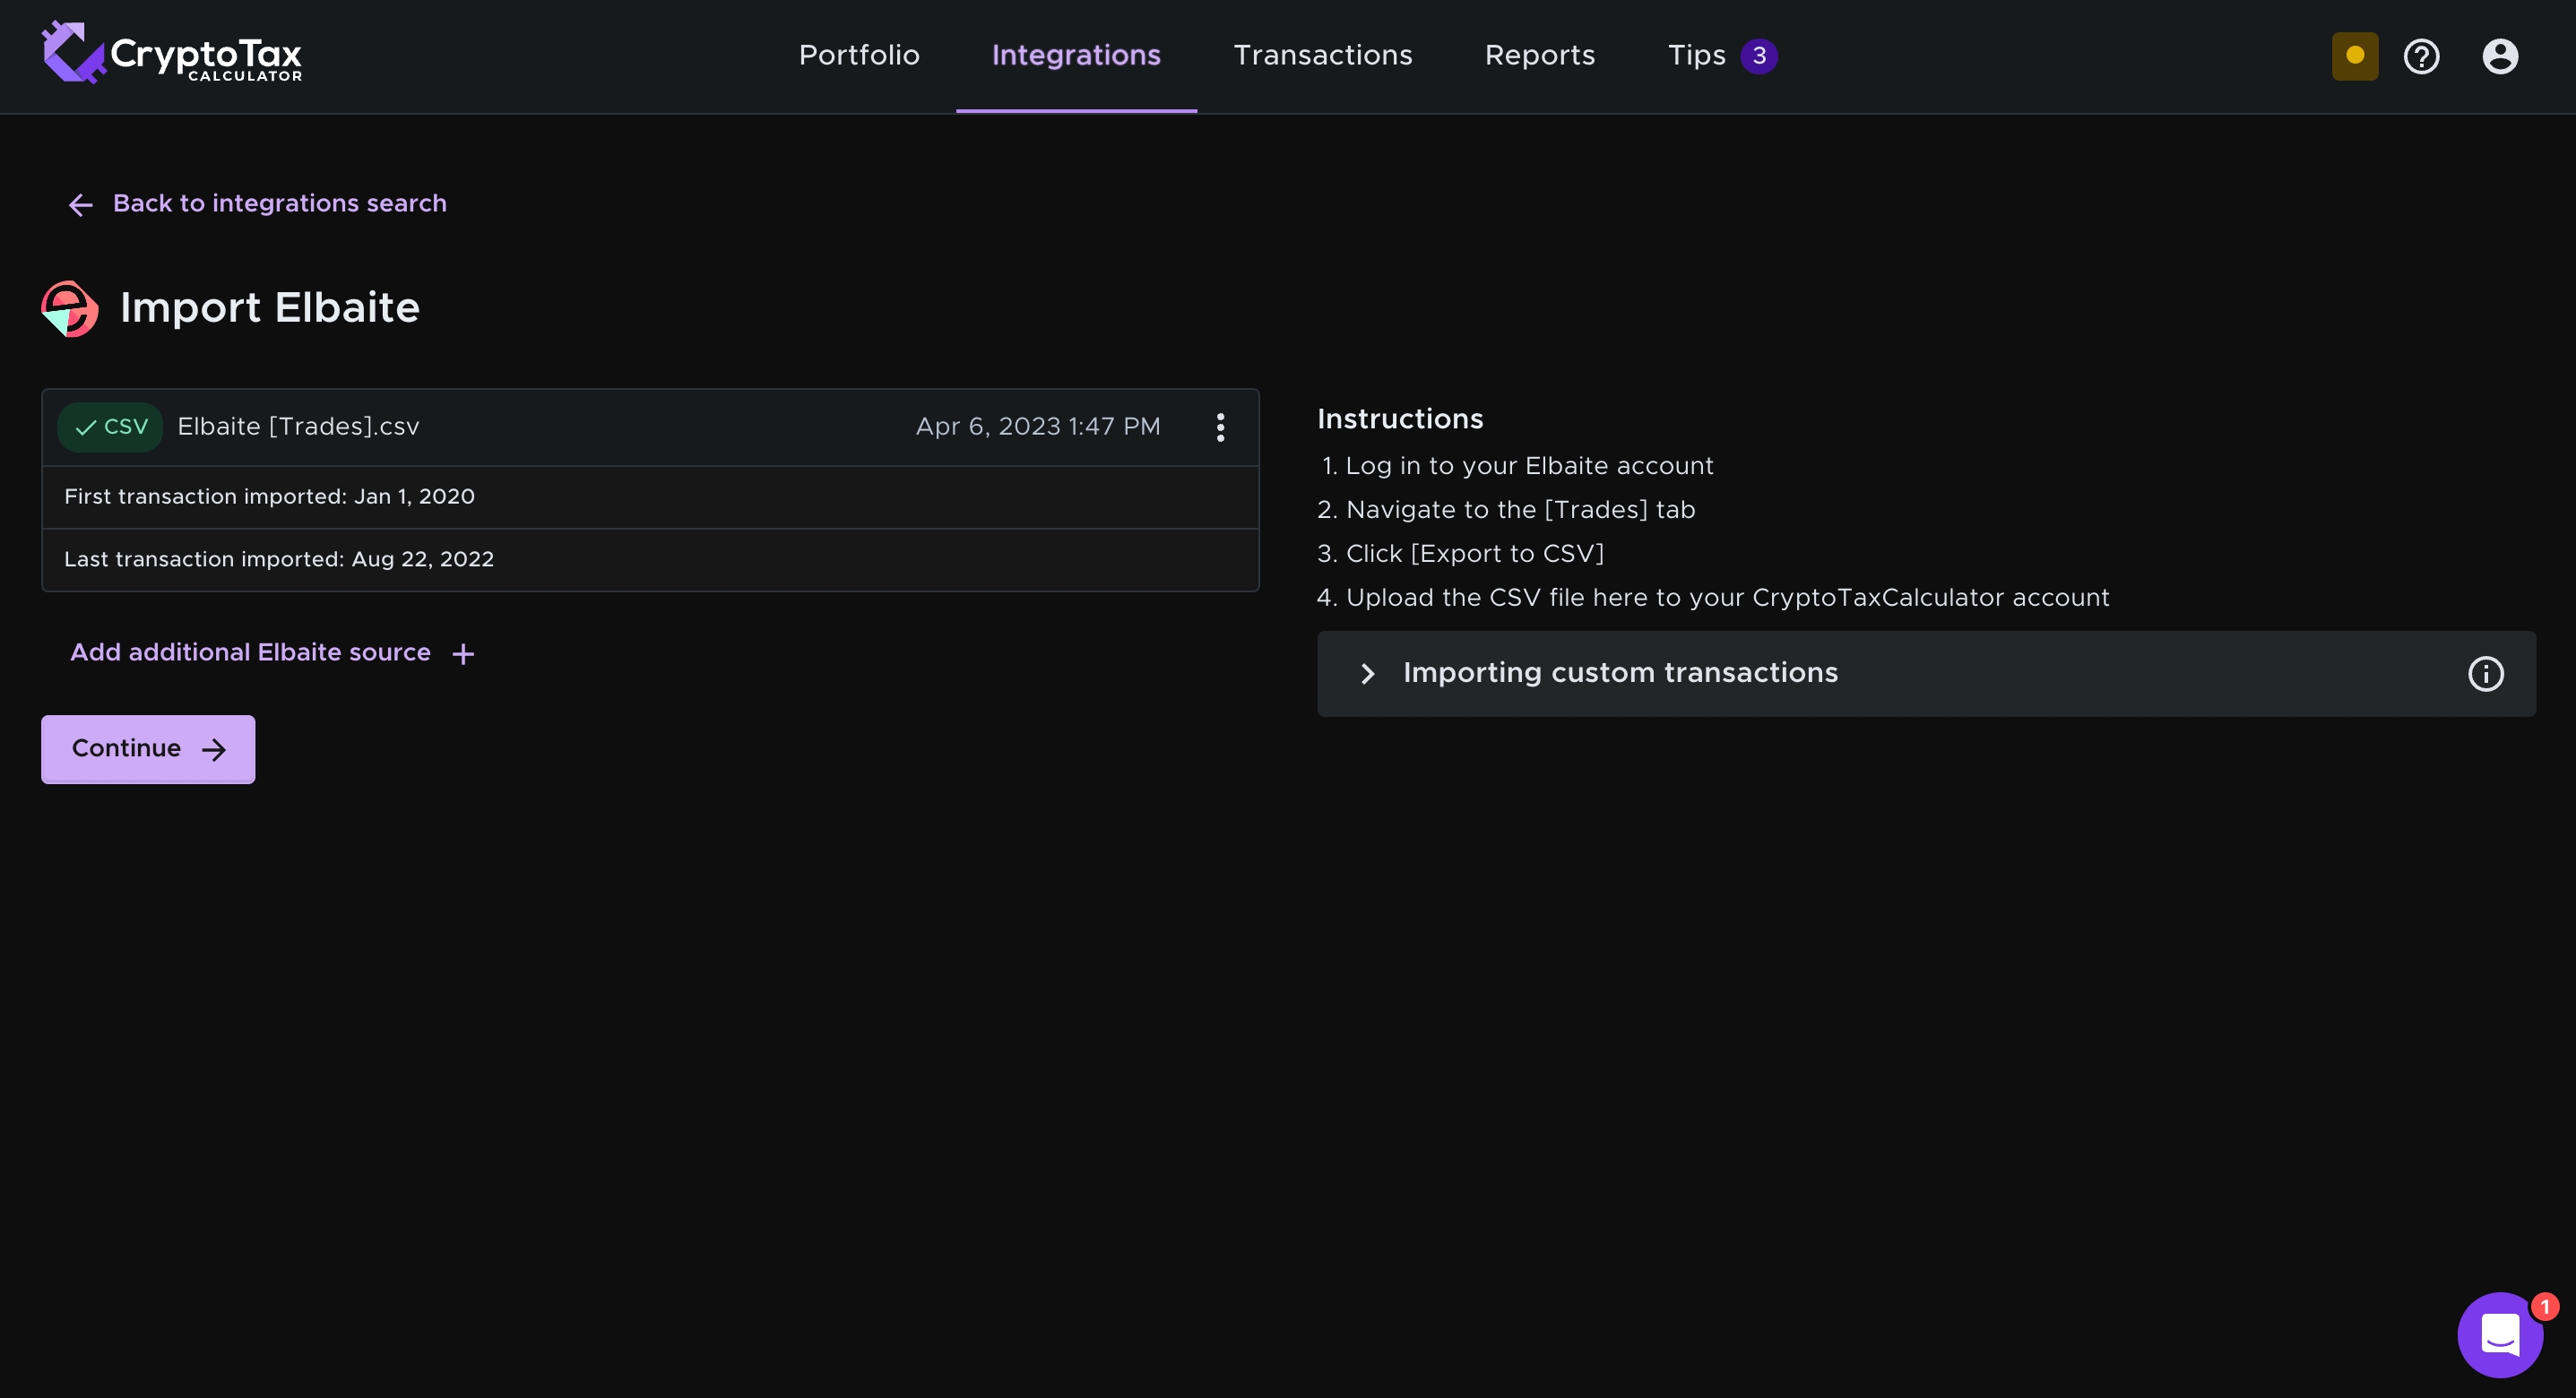Click the yellow dot status icon
Image resolution: width=2576 pixels, height=1398 pixels.
pyautogui.click(x=2355, y=56)
